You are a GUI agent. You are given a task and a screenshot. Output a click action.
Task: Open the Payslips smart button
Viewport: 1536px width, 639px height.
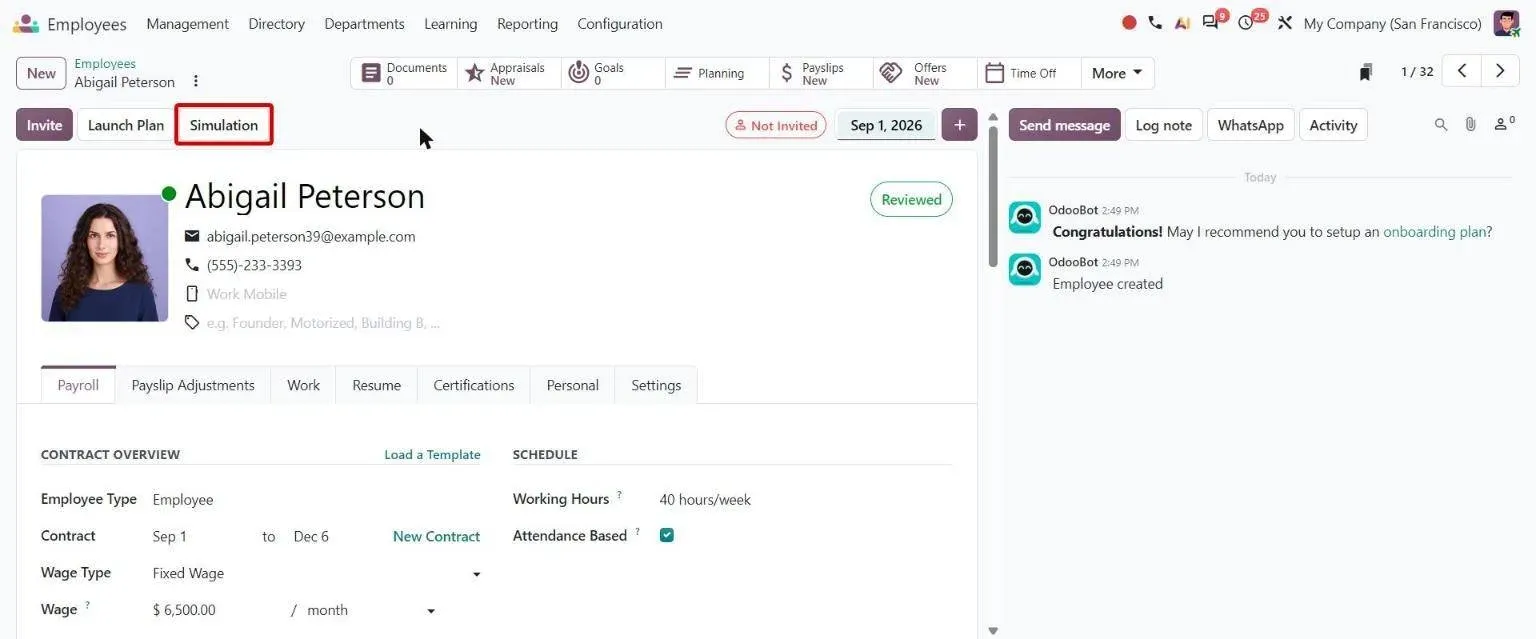point(821,73)
